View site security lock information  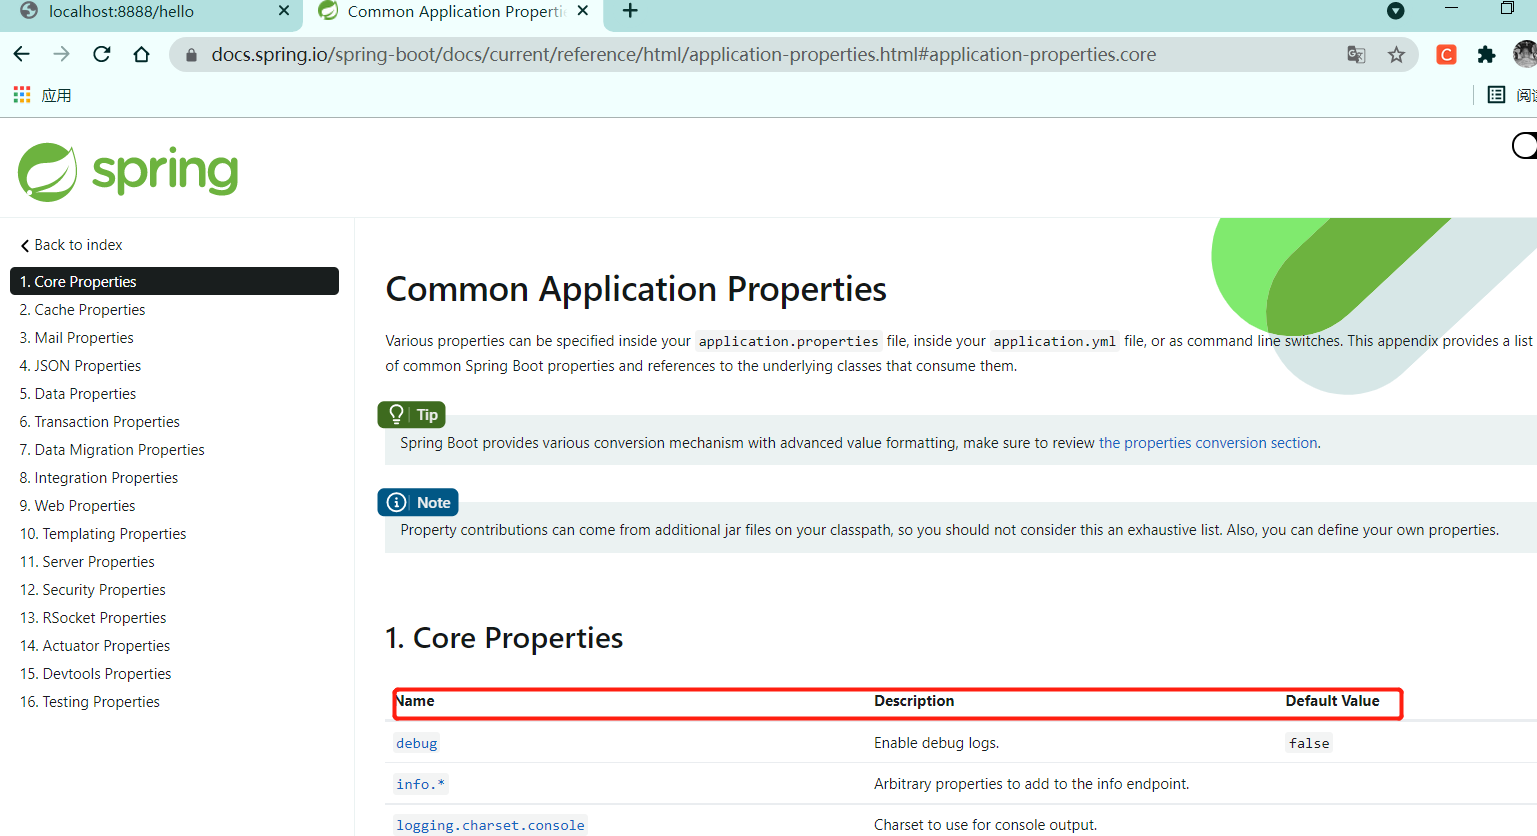pos(191,55)
